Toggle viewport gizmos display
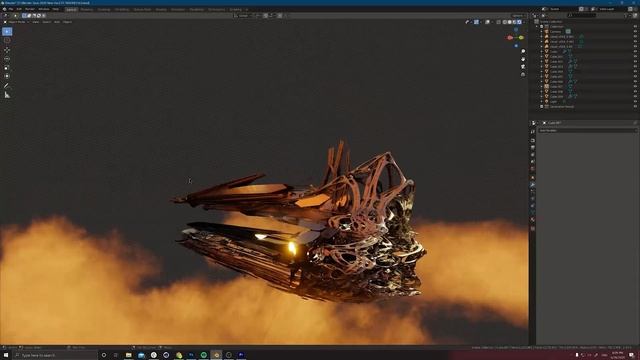Image resolution: width=640 pixels, height=360 pixels. (x=476, y=22)
